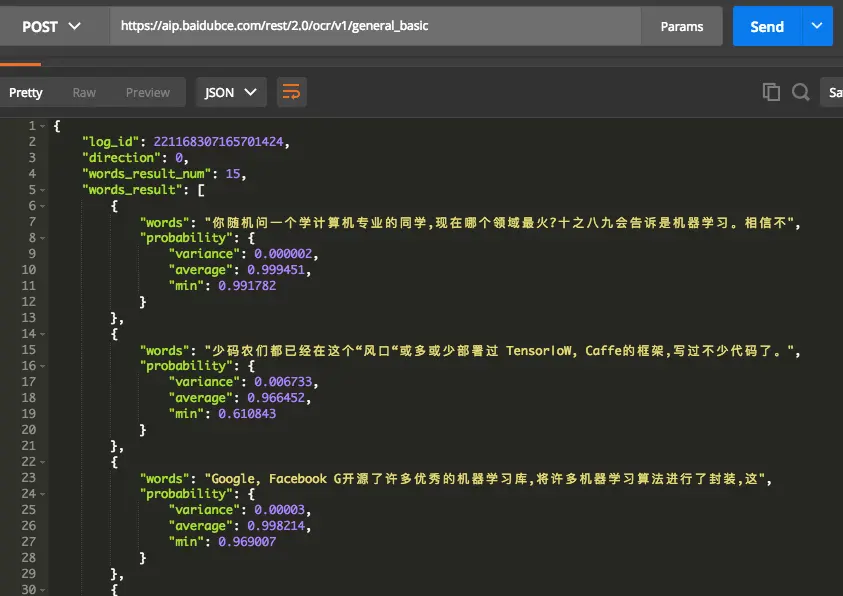Open the JSON format dropdown
843x596 pixels.
coord(231,92)
